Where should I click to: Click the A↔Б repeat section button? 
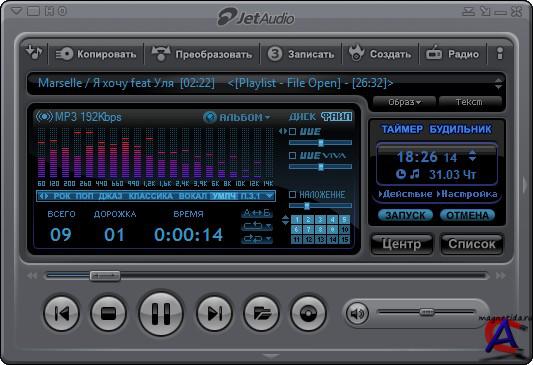pyautogui.click(x=257, y=213)
